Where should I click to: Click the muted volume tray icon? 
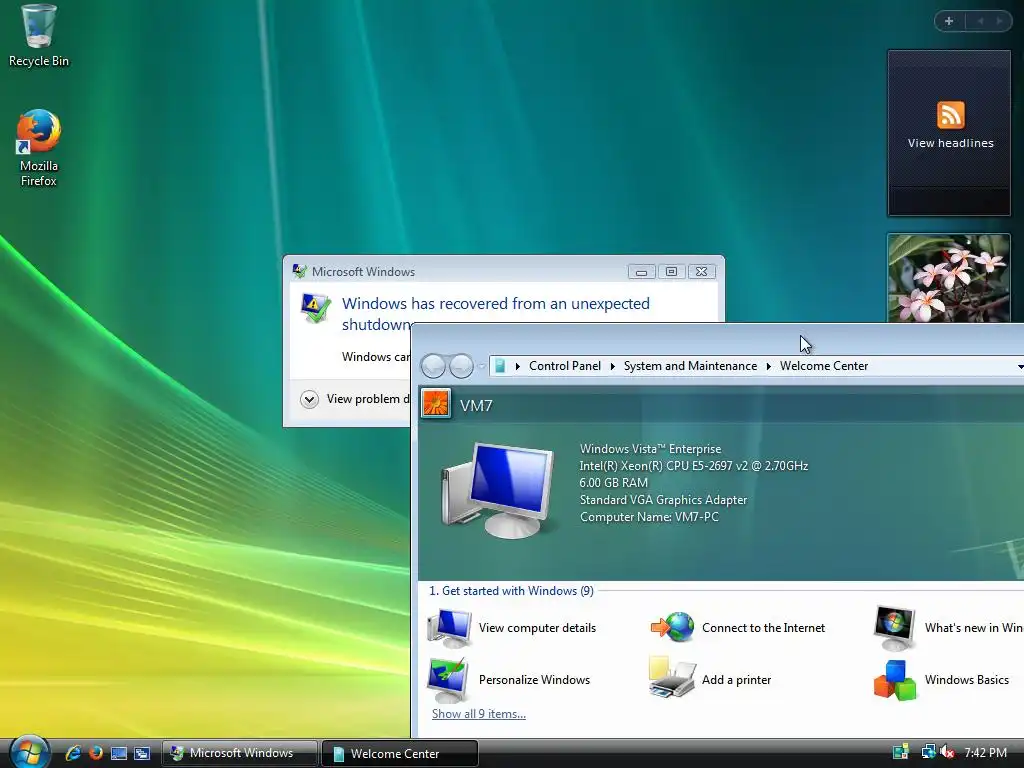tap(947, 752)
